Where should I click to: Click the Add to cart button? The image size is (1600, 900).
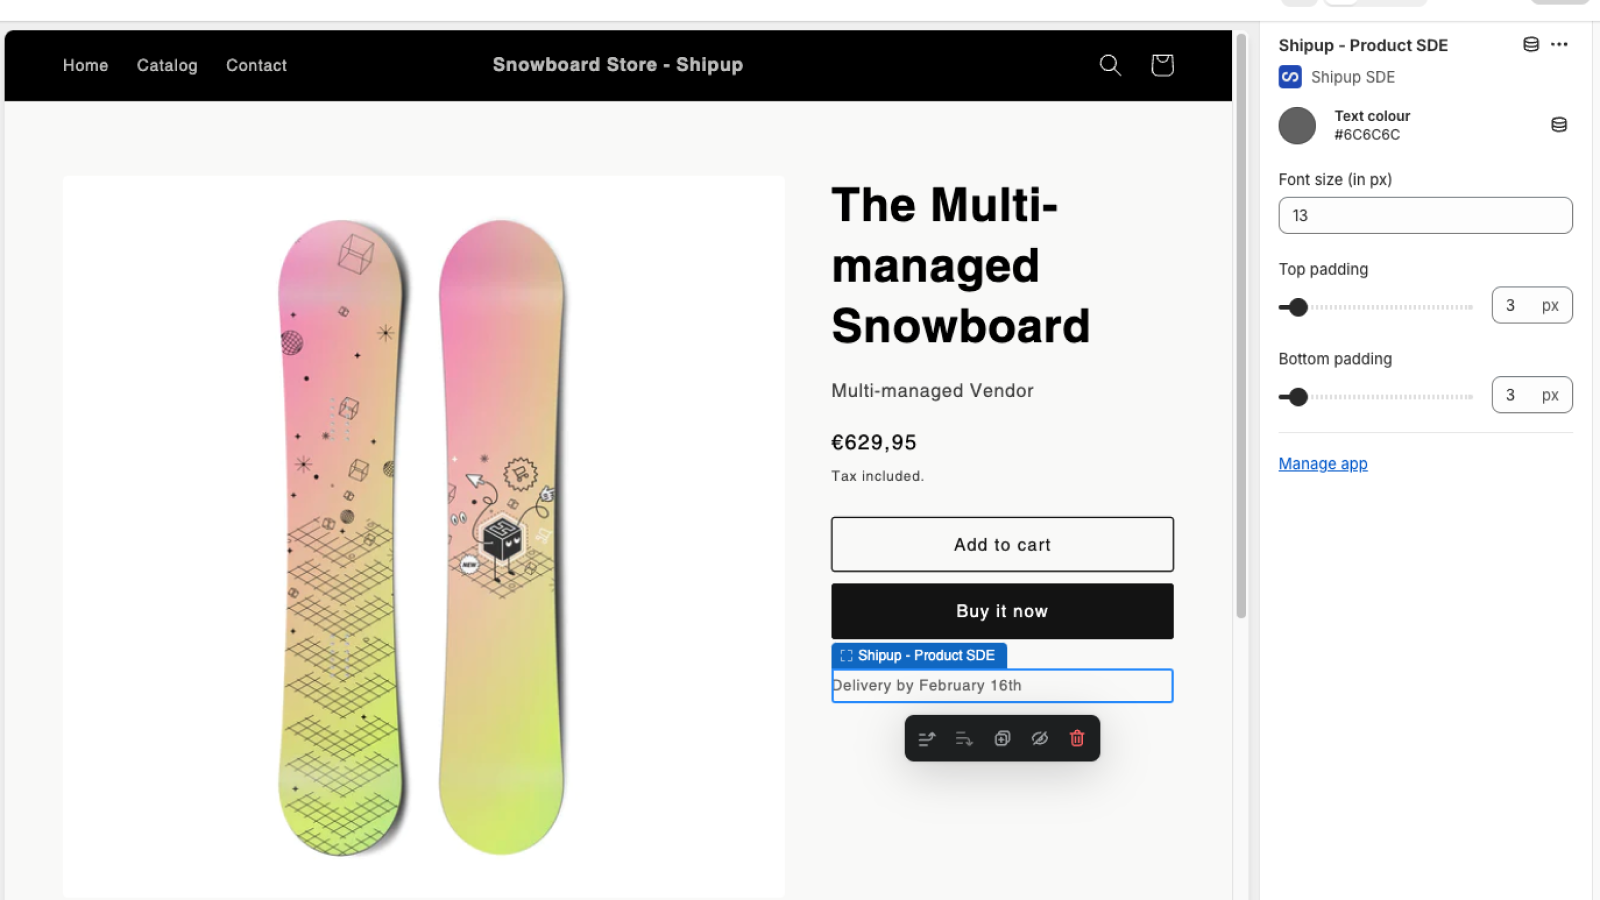[1001, 544]
